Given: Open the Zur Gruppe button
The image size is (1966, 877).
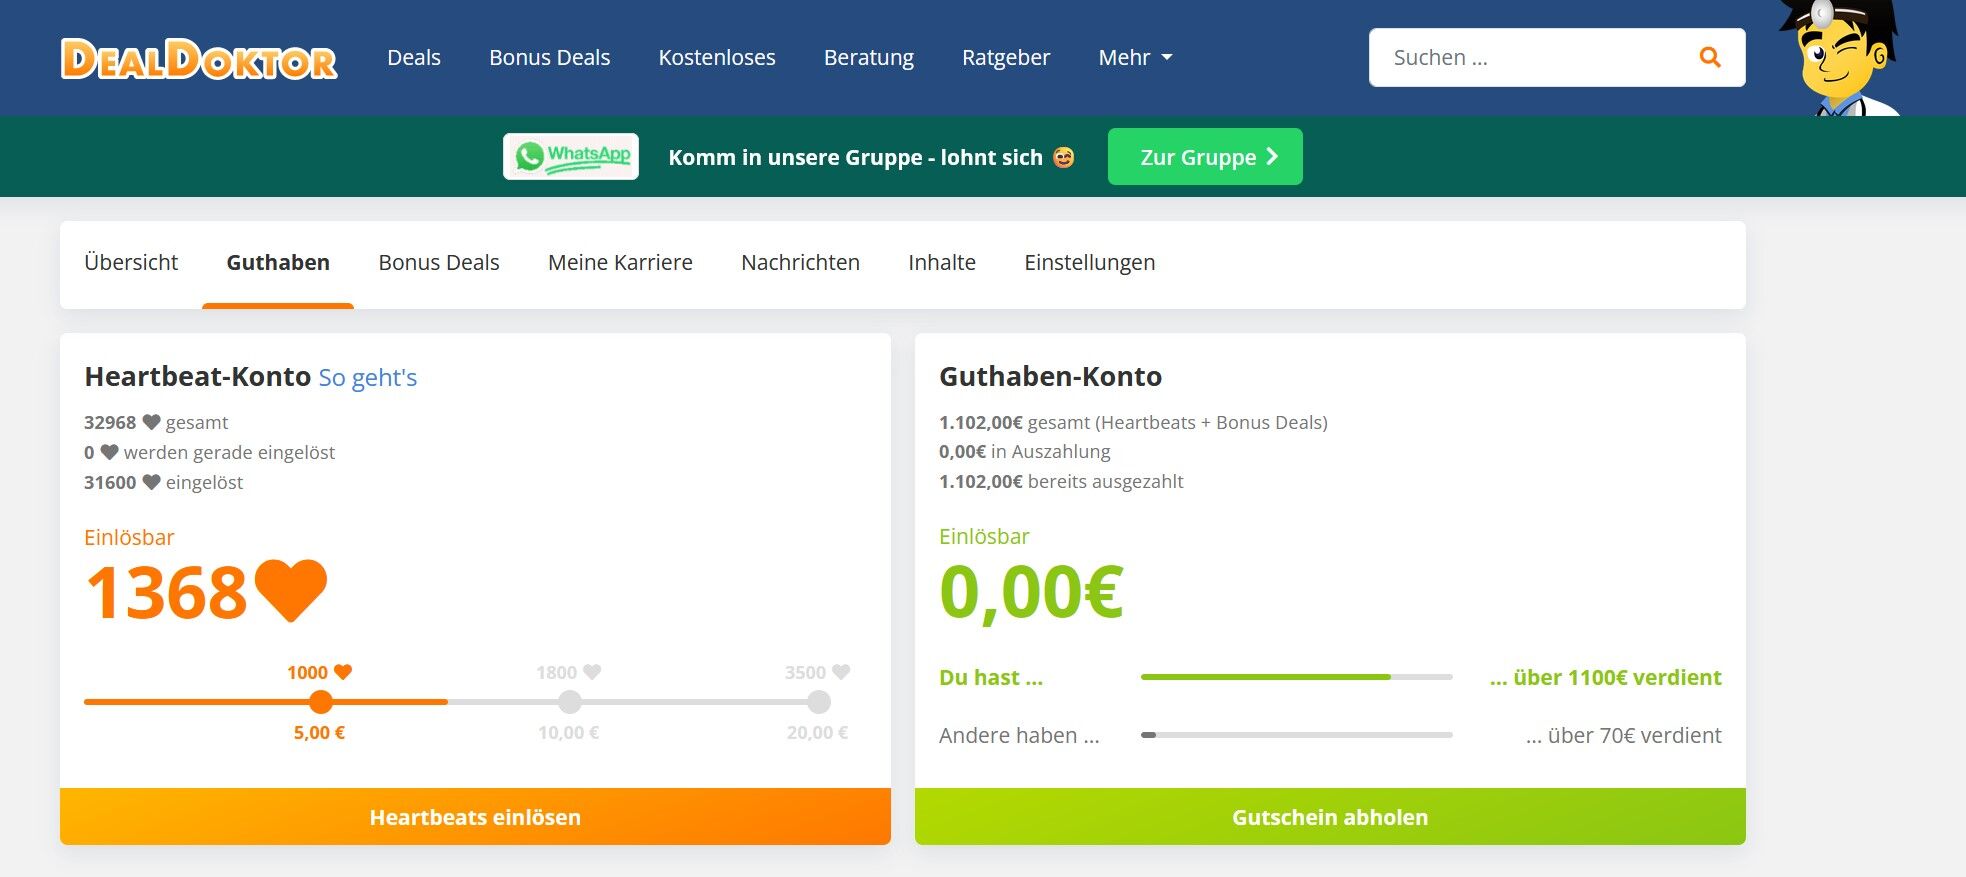Looking at the screenshot, I should (x=1205, y=157).
